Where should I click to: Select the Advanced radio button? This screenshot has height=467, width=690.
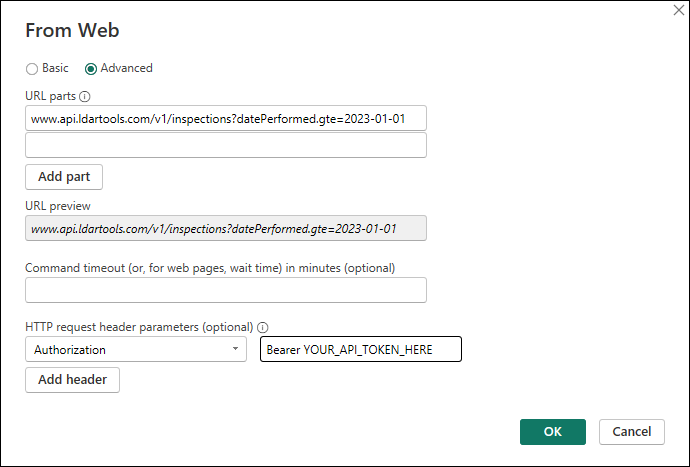coord(91,68)
